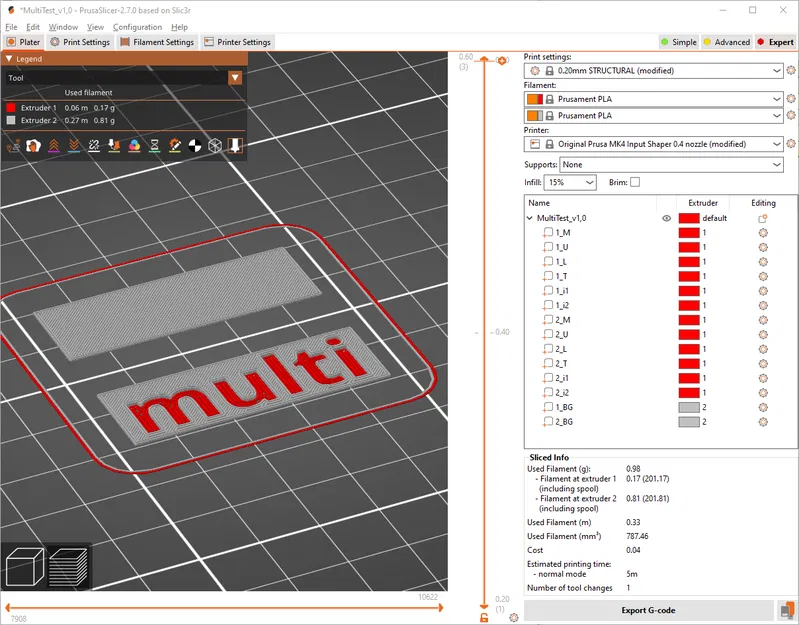Toggle visibility eye for MultiTest_v1,0

coord(667,218)
